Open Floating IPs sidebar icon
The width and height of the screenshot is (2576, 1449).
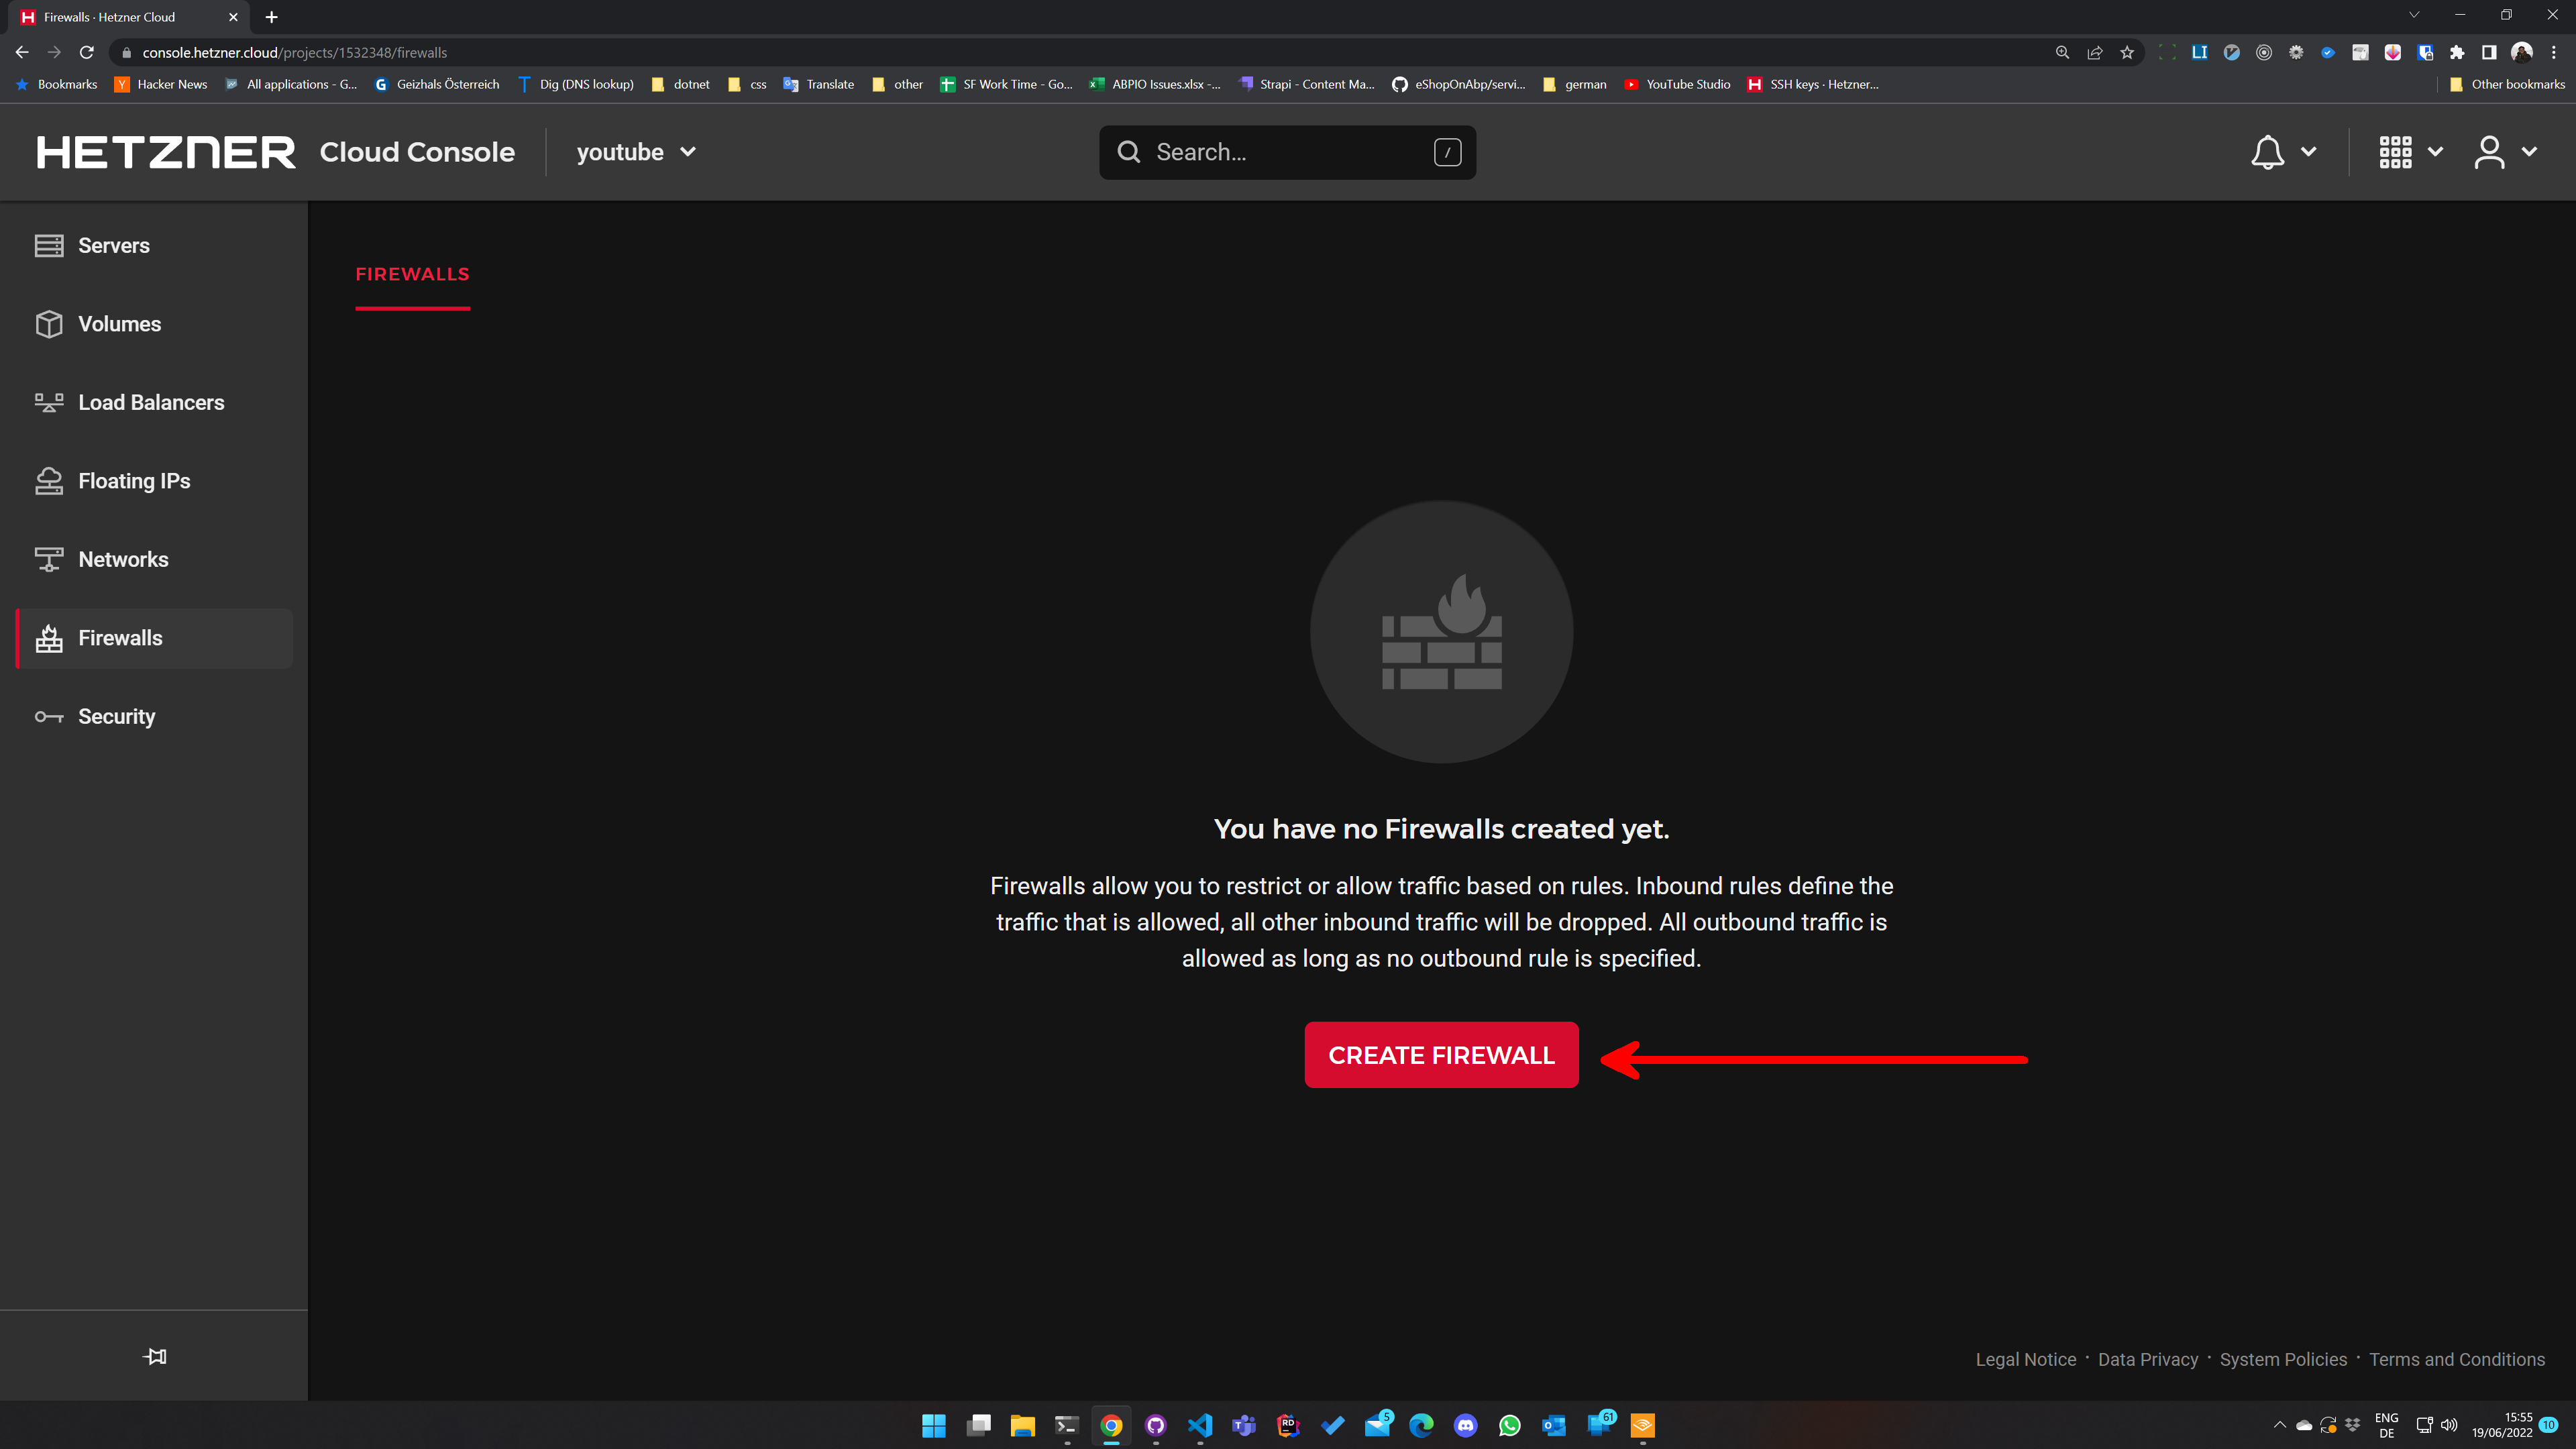coord(48,481)
